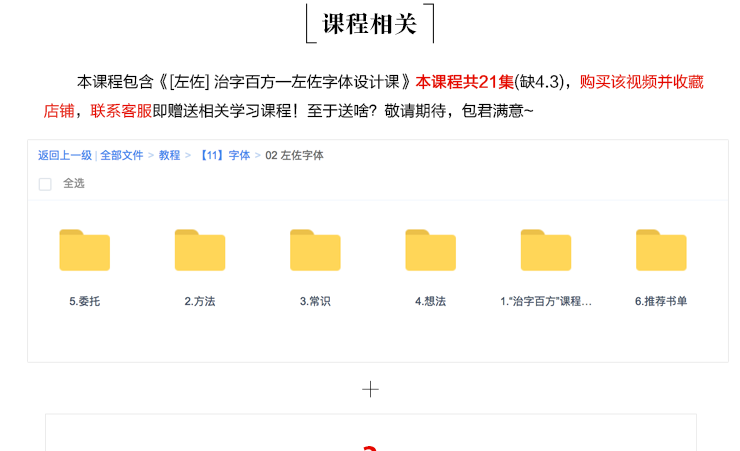This screenshot has height=451, width=740.
Task: Click the red 联系客服 text
Action: pos(121,110)
